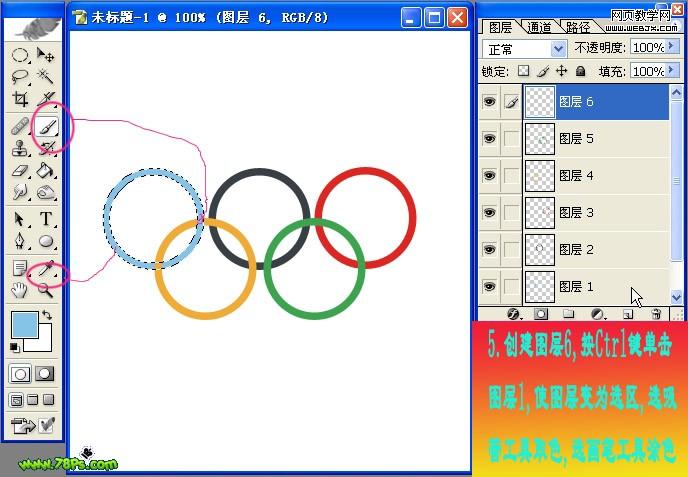
Task: Select the Hand tool
Action: point(20,290)
